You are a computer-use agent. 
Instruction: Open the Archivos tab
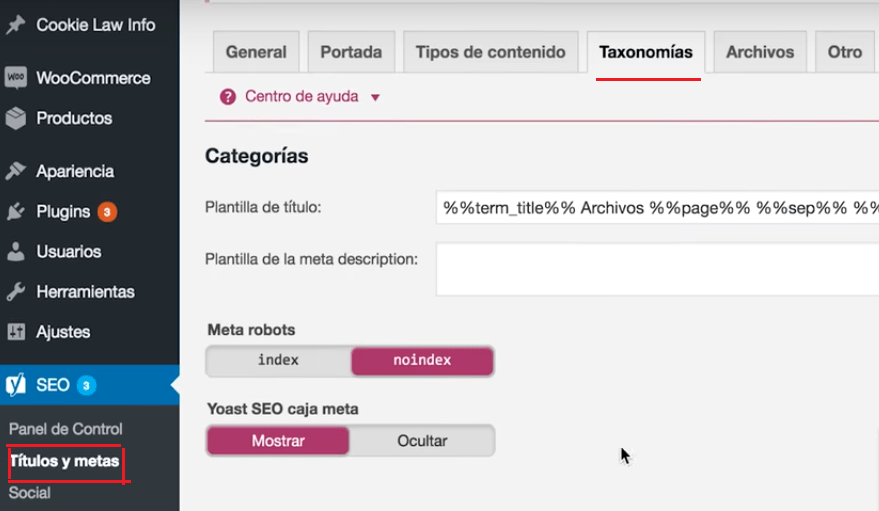pyautogui.click(x=760, y=53)
